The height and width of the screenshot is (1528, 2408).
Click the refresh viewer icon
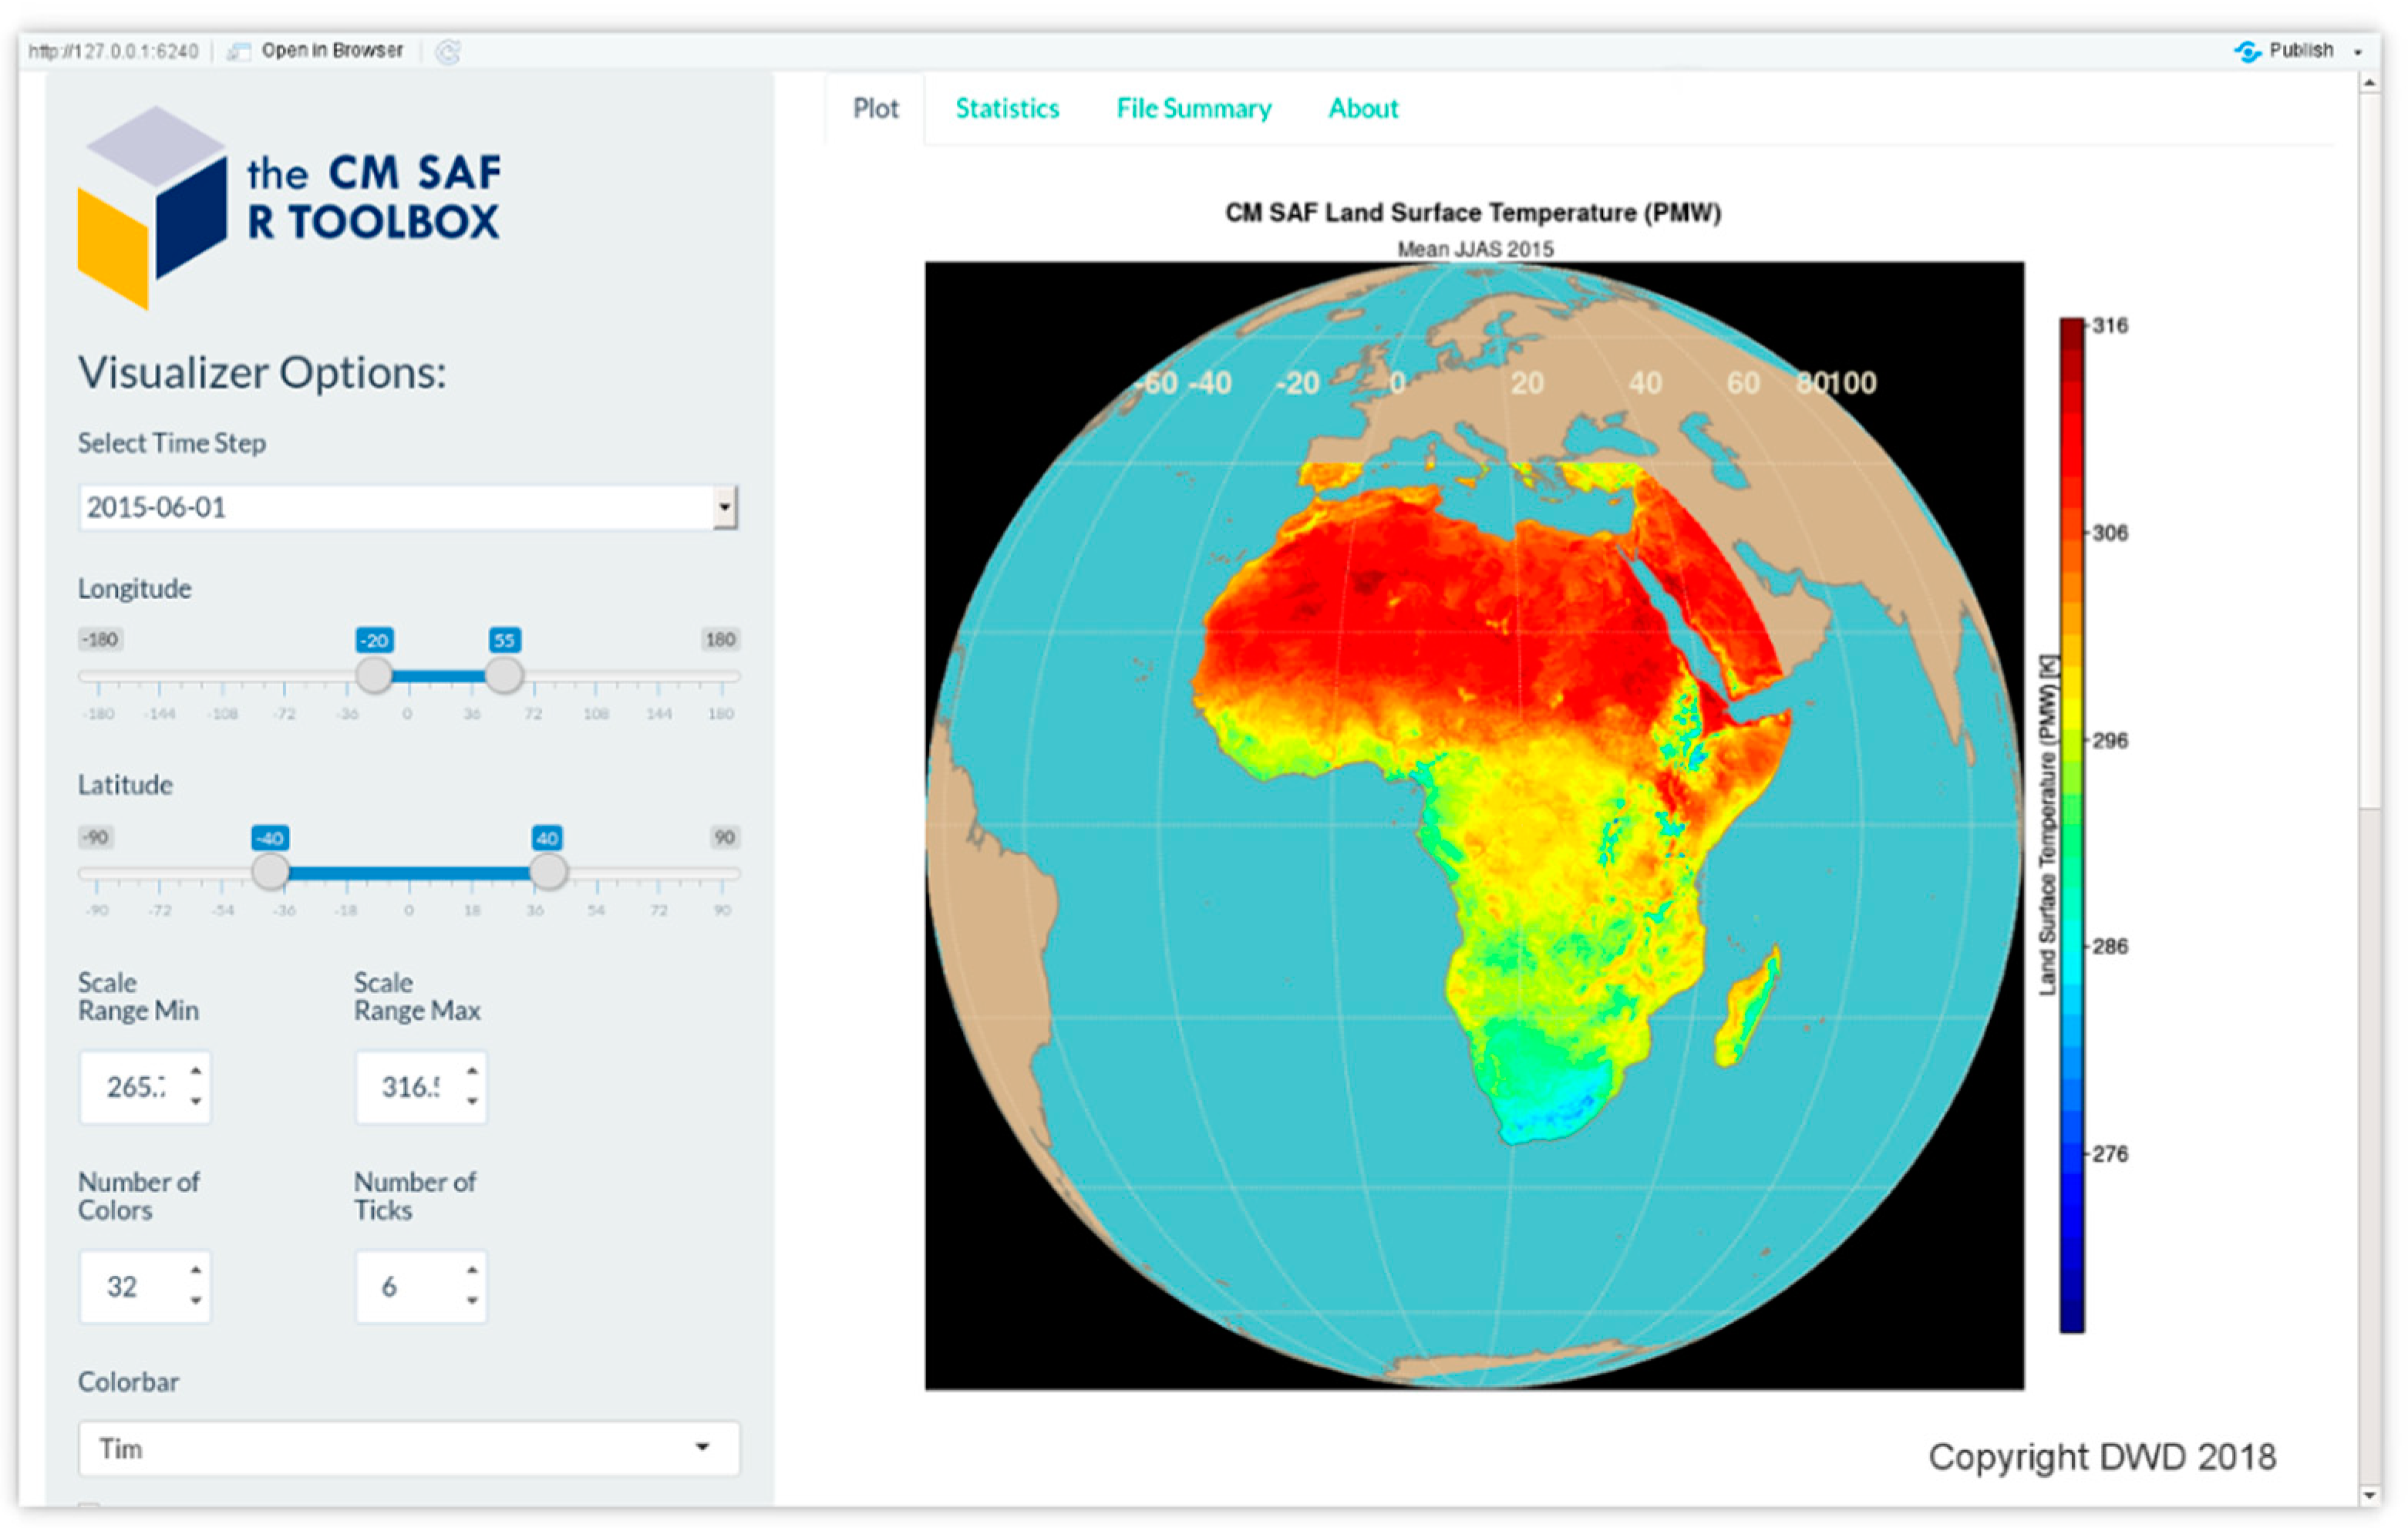pos(448,52)
